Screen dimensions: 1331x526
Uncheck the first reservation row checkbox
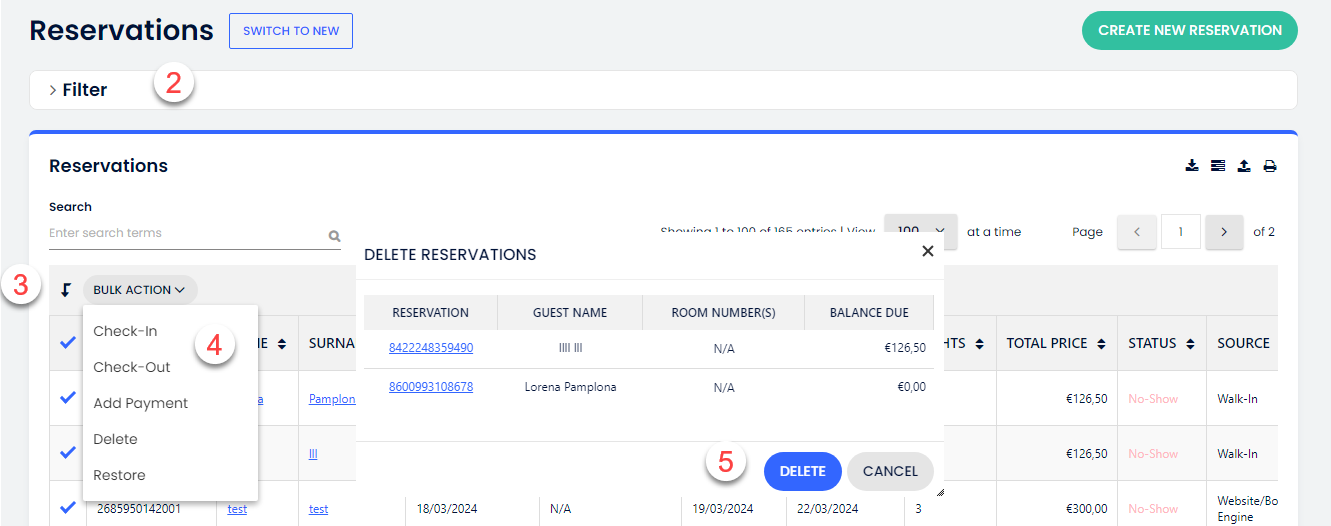[67, 398]
